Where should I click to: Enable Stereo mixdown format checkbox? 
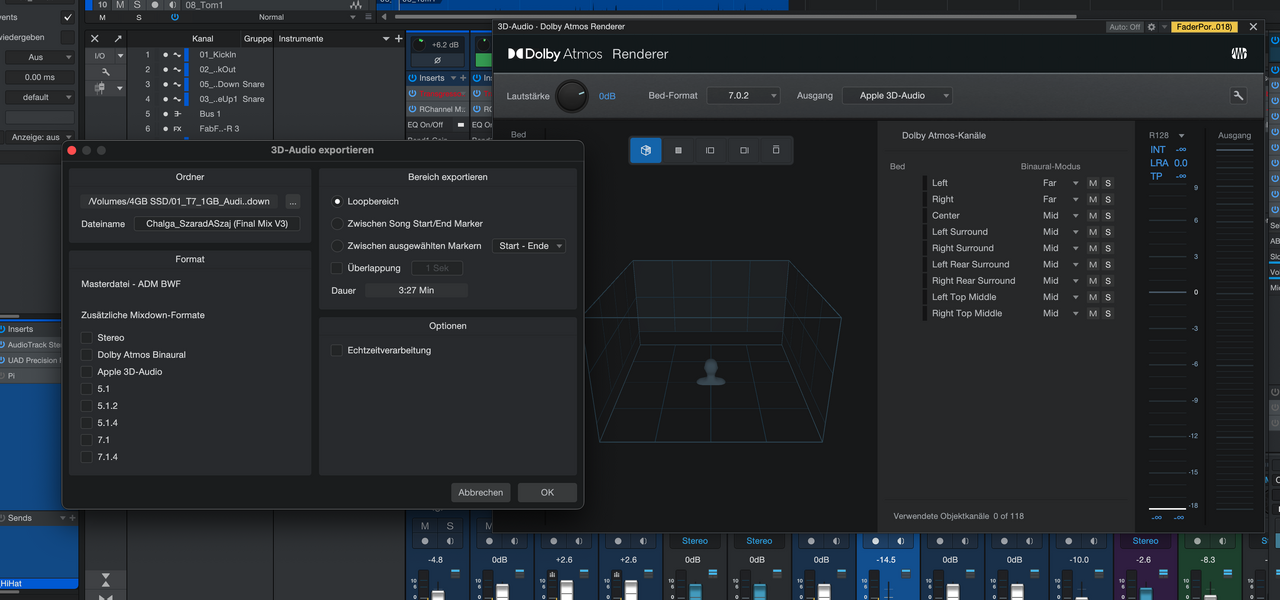tap(87, 338)
